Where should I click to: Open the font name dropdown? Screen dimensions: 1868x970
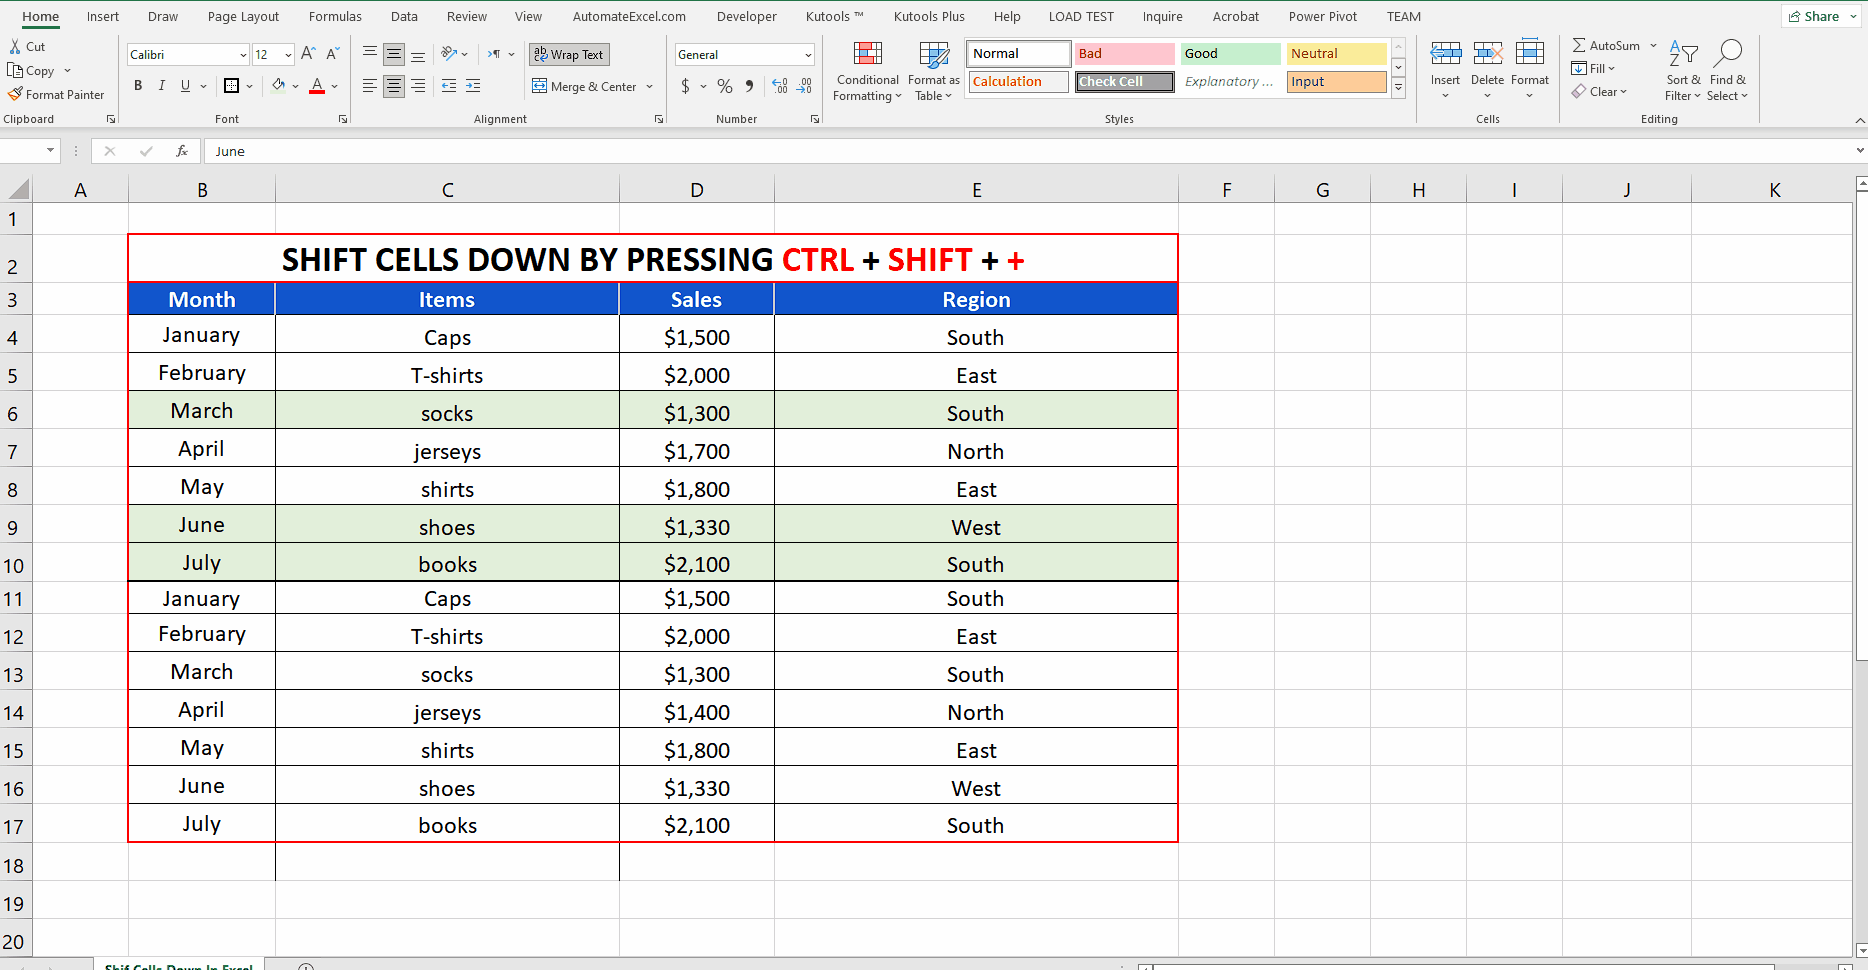pyautogui.click(x=242, y=54)
